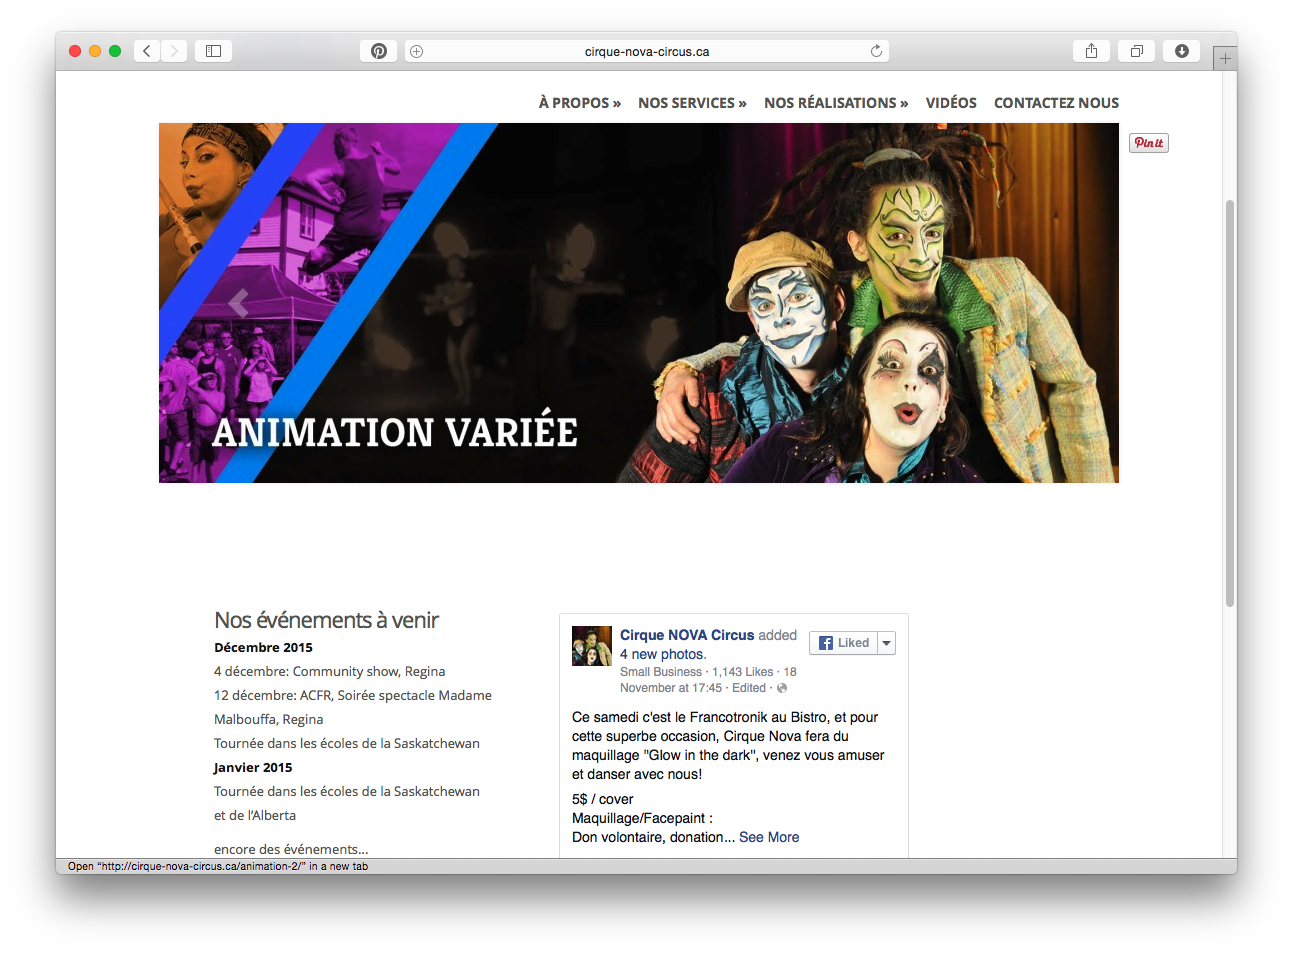Reload the page with the refresh icon
Viewport: 1293px width, 954px height.
(x=876, y=51)
